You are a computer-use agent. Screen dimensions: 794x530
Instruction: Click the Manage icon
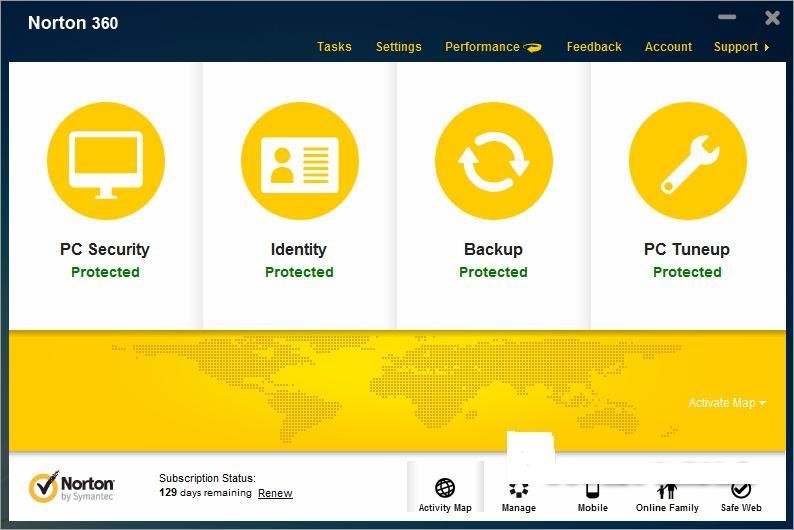[519, 490]
